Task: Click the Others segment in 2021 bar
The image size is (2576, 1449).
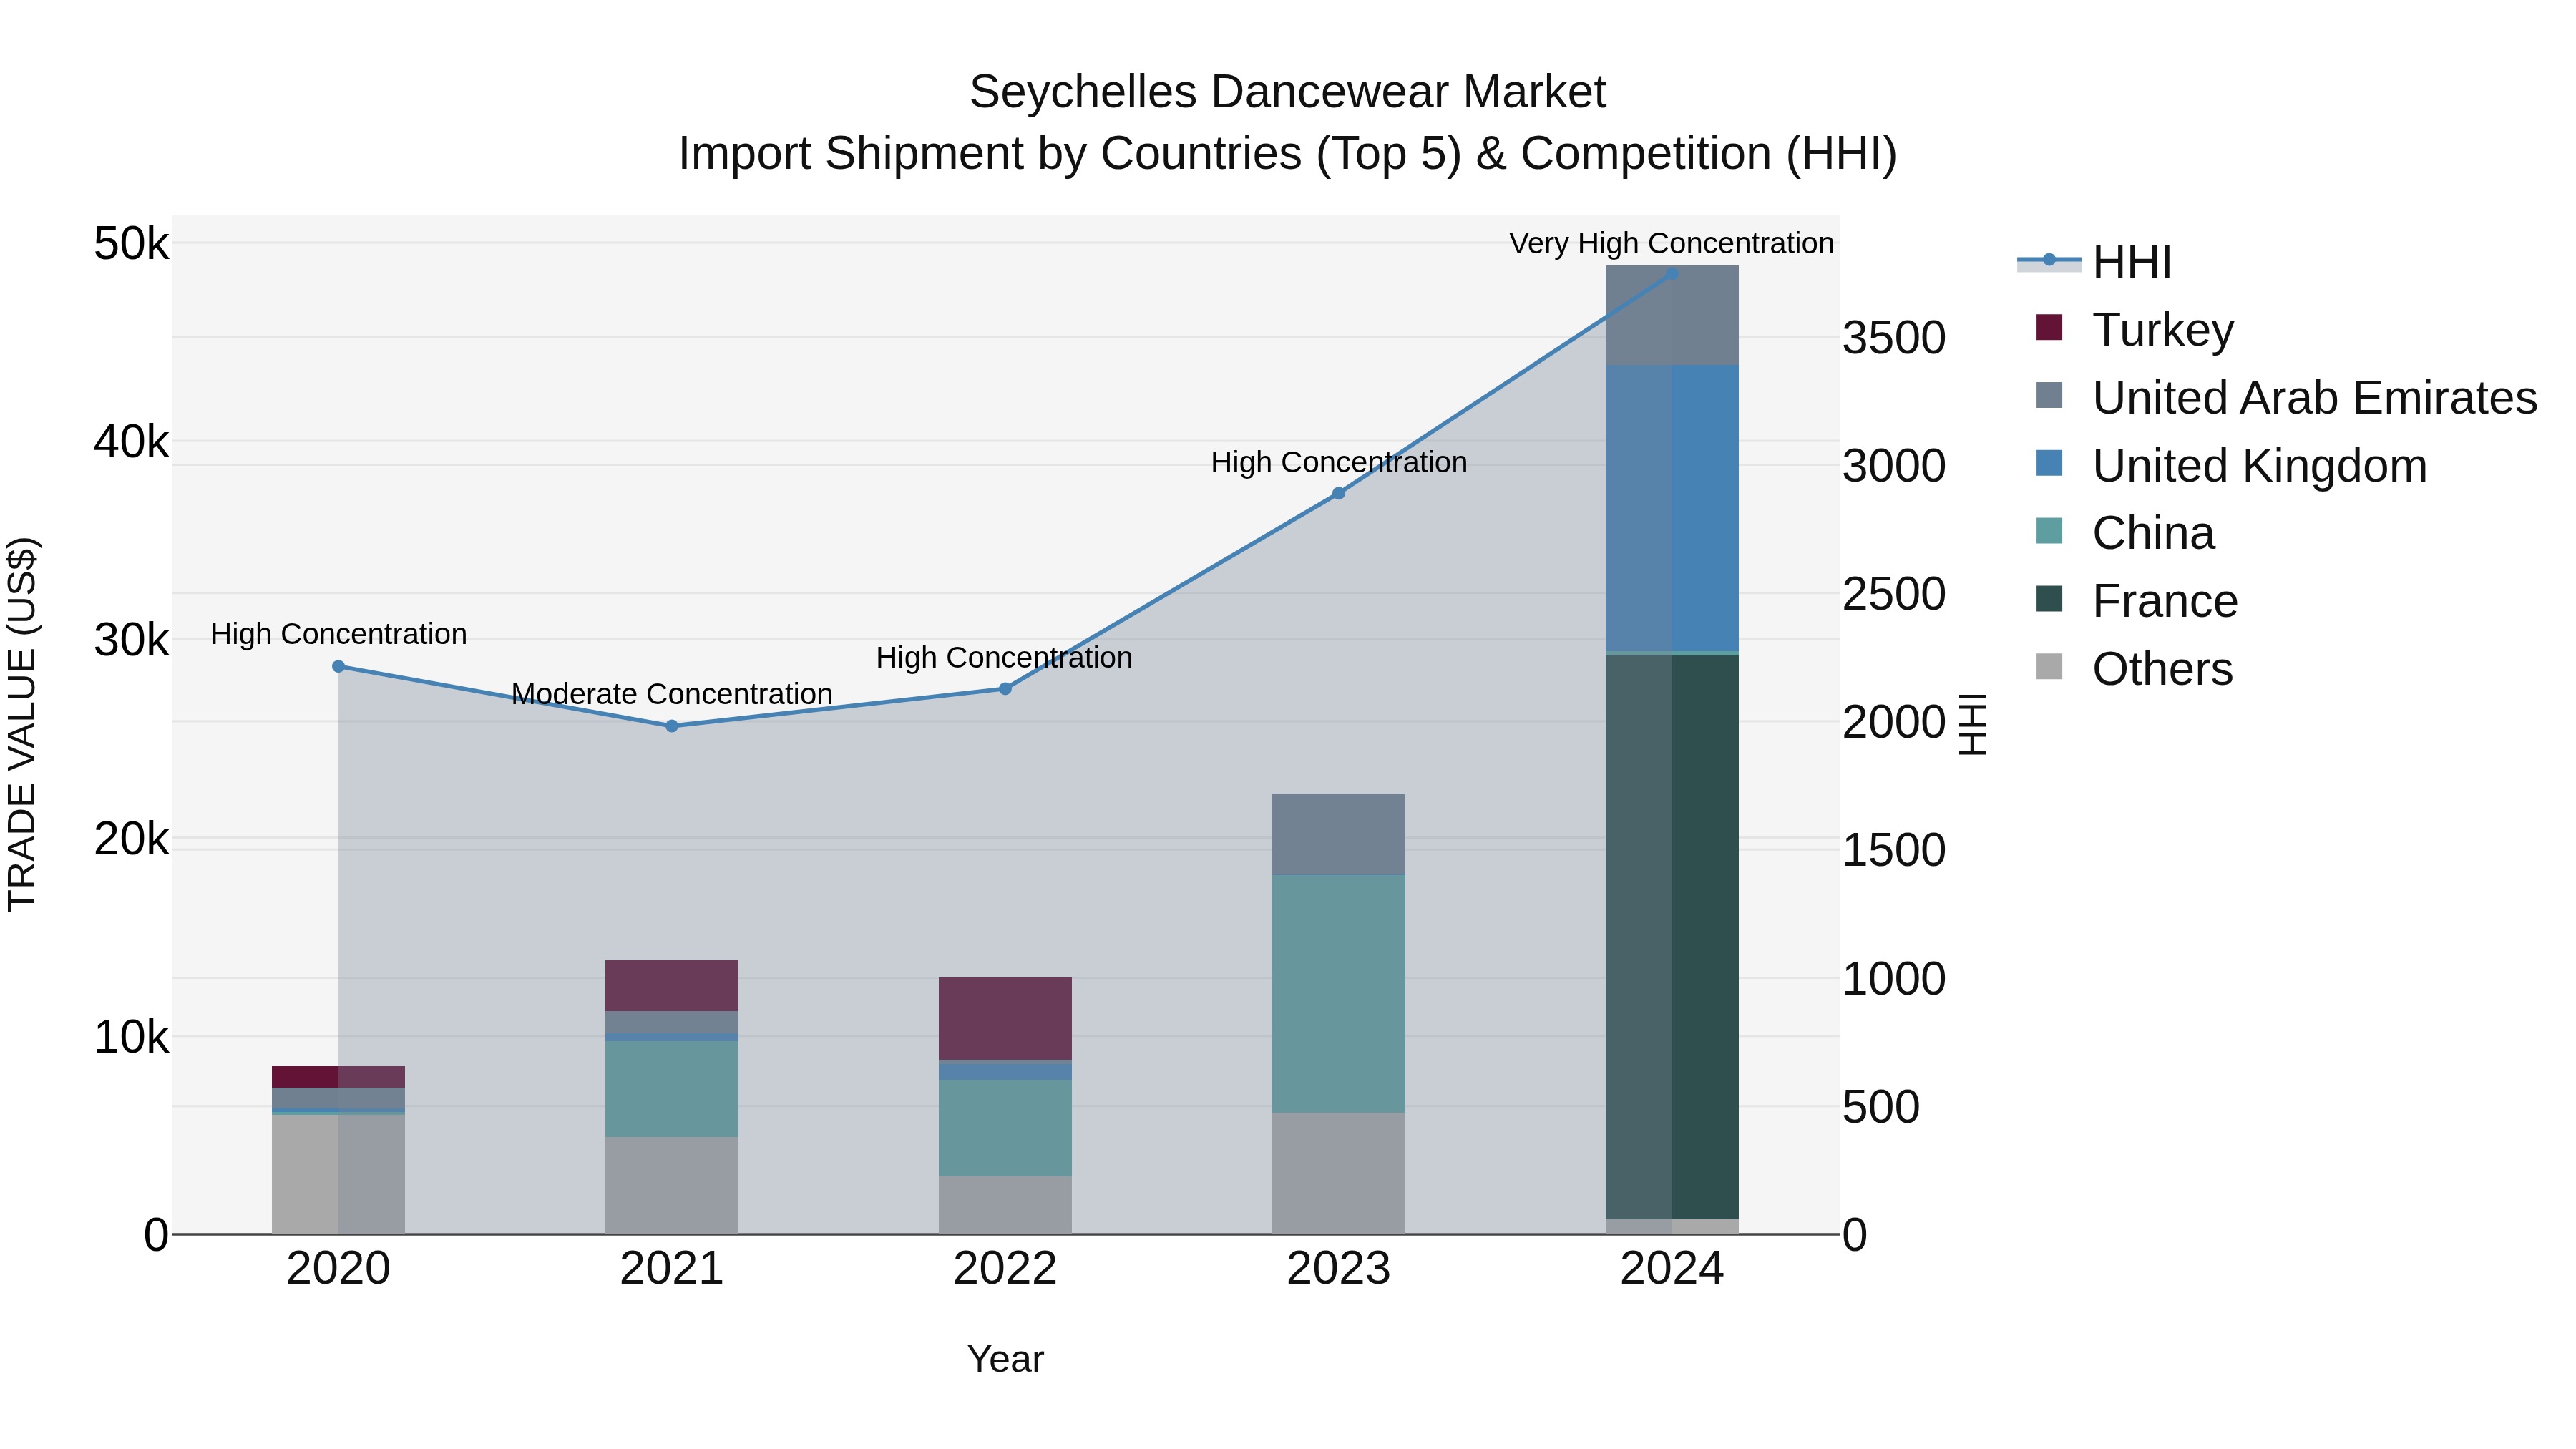Action: [672, 1185]
